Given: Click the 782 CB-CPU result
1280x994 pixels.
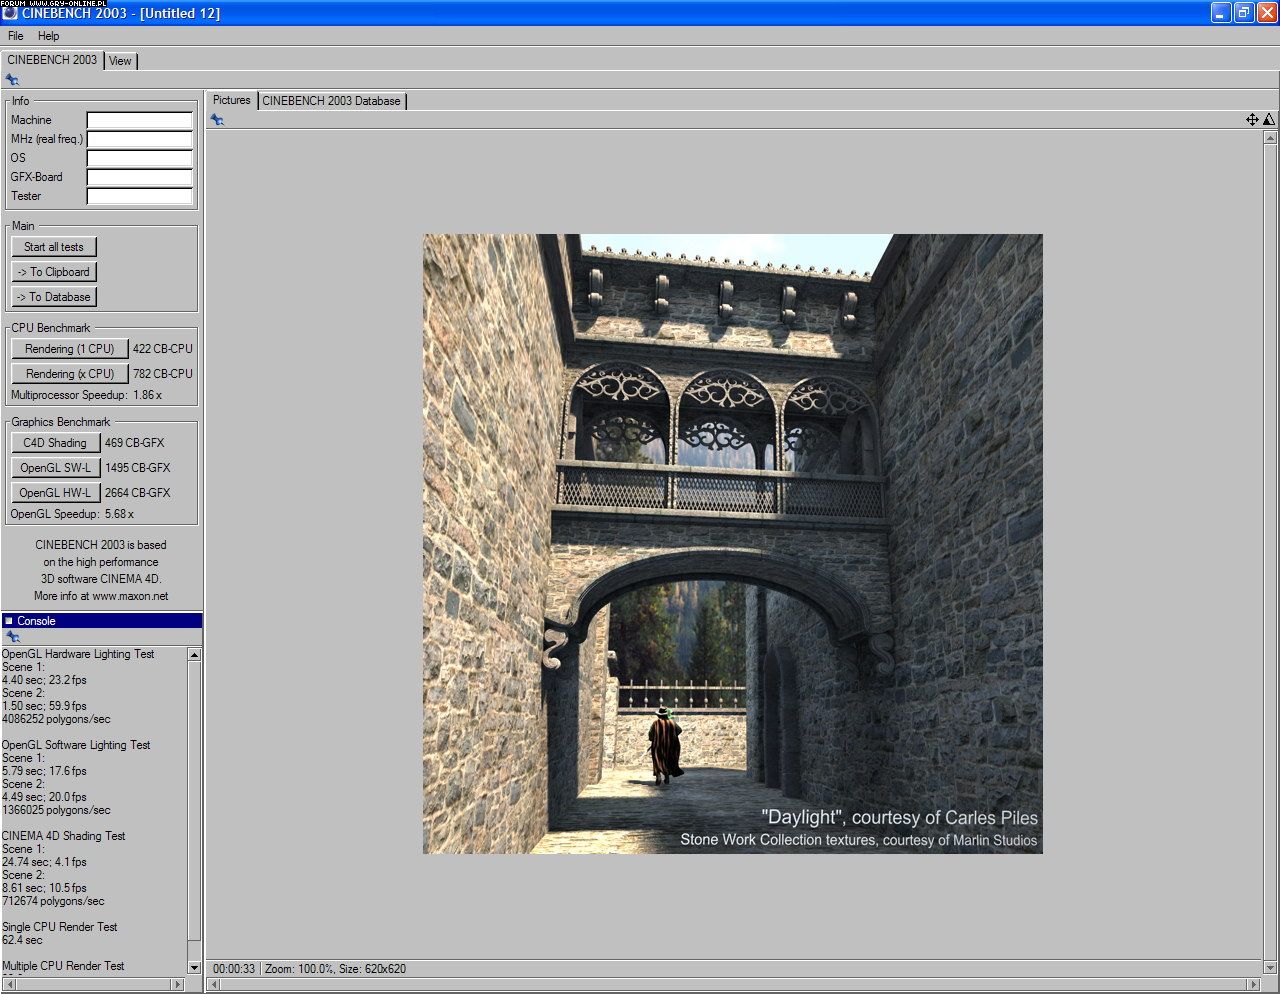Looking at the screenshot, I should tap(163, 374).
